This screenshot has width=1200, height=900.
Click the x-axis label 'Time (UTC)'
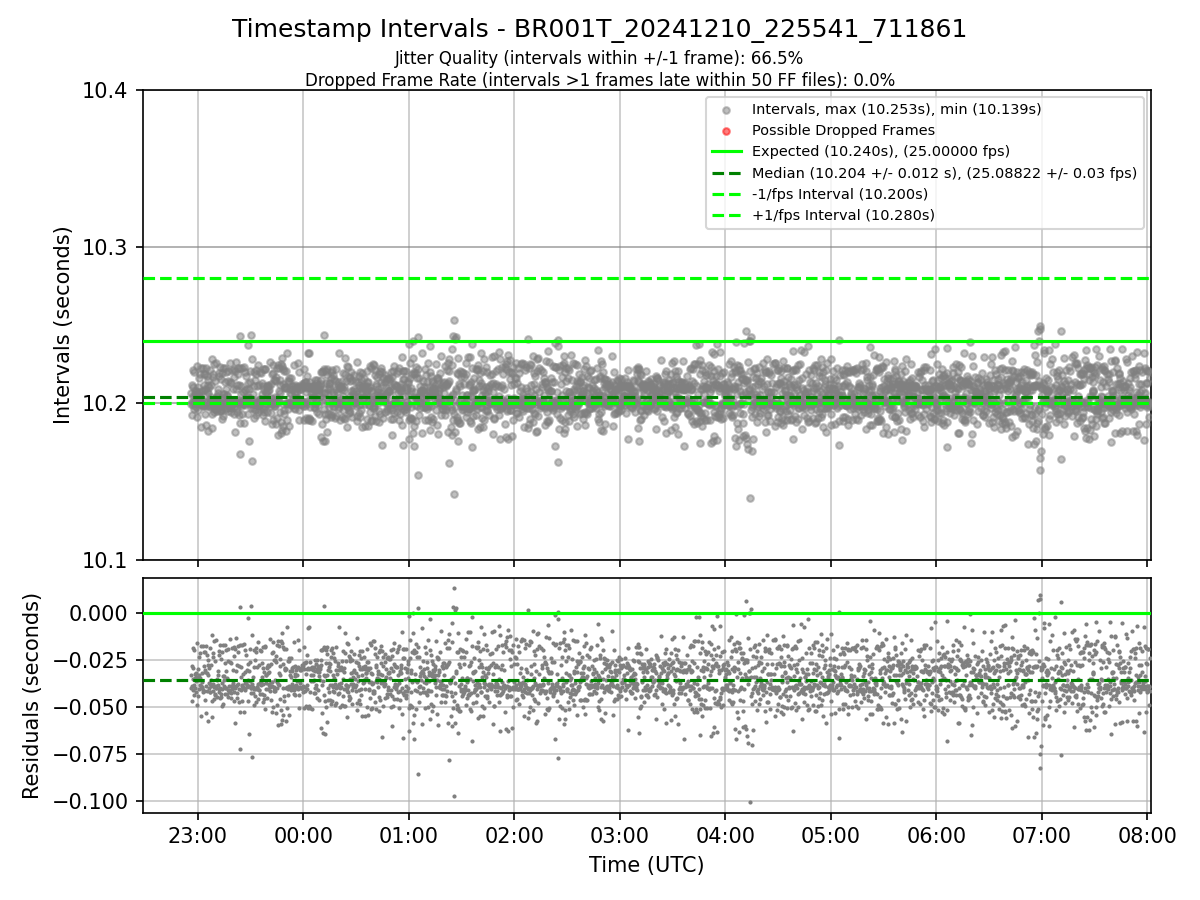pos(646,865)
